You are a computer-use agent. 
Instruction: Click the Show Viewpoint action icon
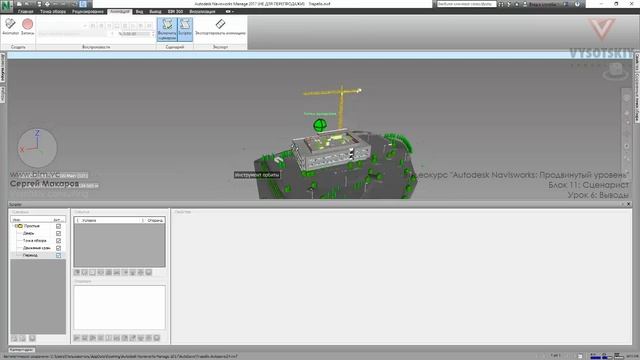[93, 338]
